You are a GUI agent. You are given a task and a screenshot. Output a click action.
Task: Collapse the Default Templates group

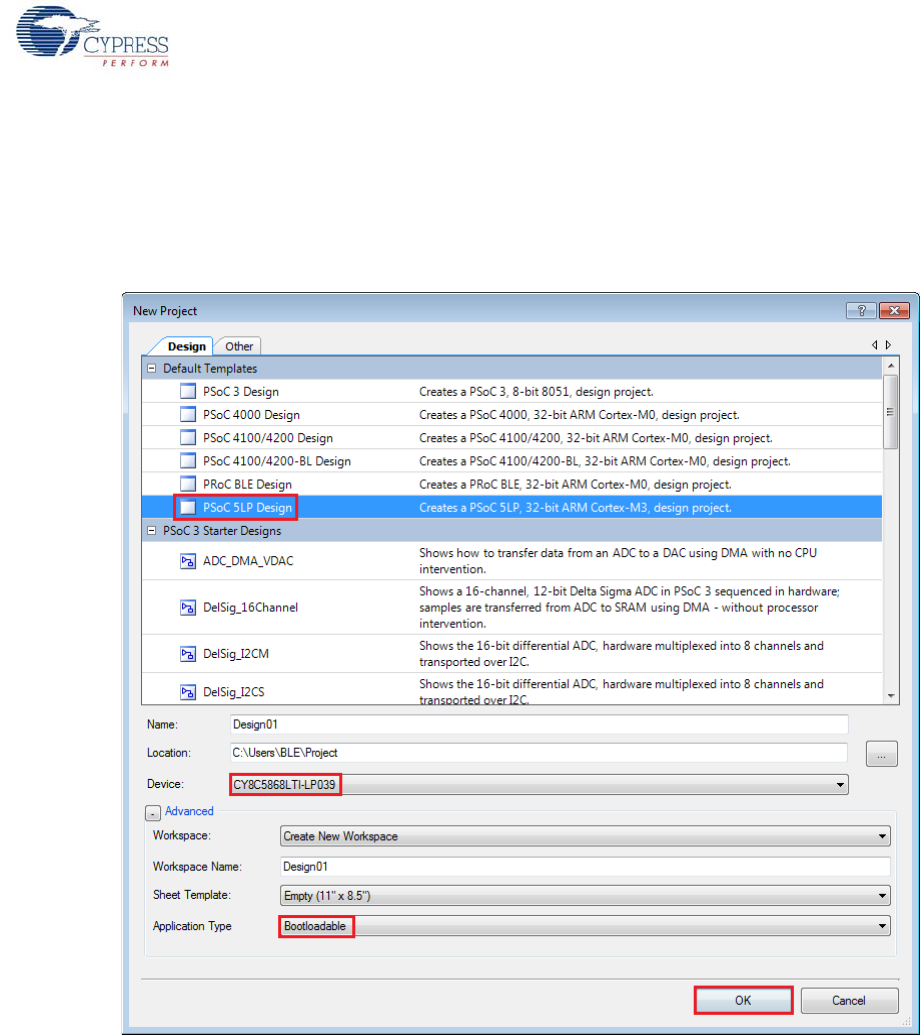pyautogui.click(x=152, y=368)
